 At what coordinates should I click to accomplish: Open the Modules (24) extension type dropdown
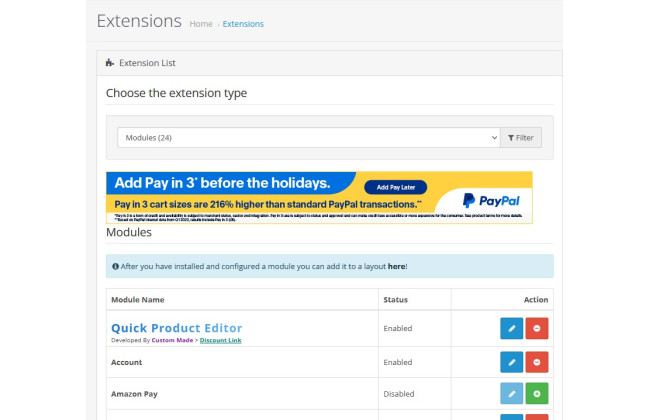(309, 138)
